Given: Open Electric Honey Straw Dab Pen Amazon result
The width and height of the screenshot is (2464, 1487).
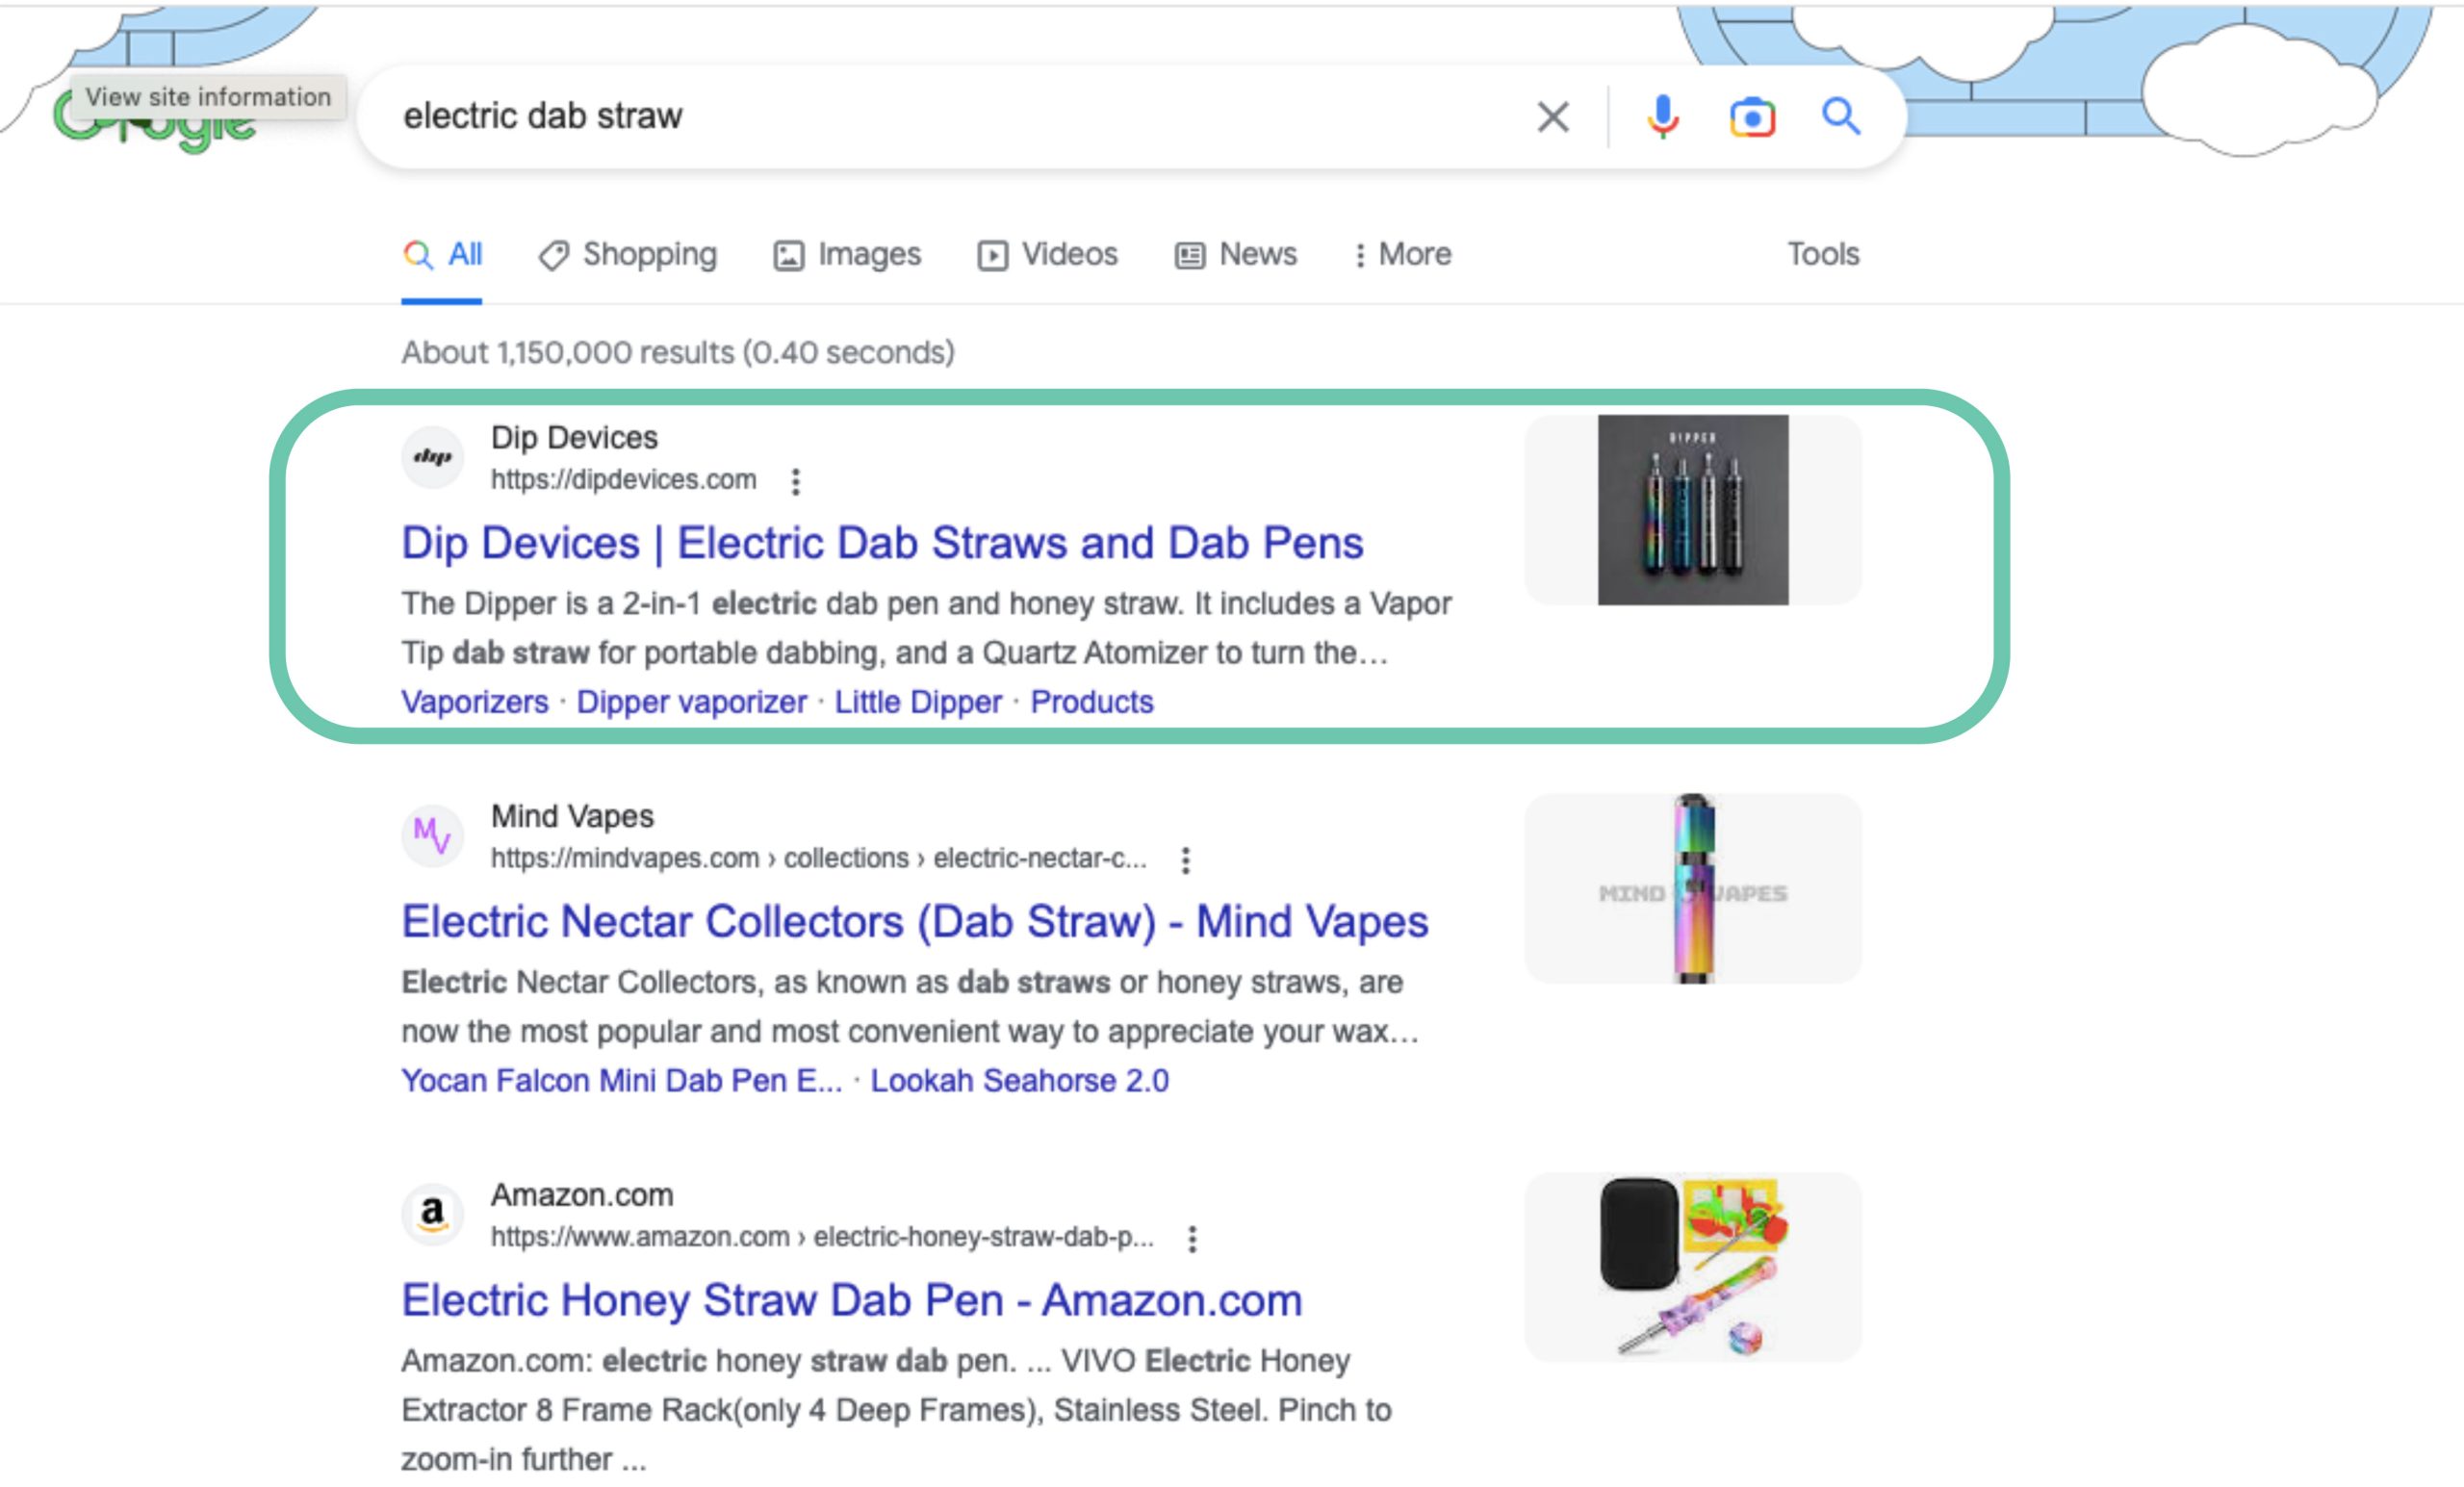Looking at the screenshot, I should click(852, 1300).
